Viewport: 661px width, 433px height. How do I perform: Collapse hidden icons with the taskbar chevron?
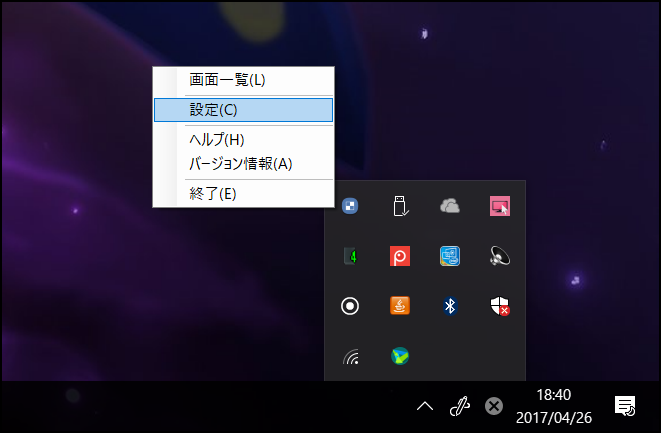pyautogui.click(x=425, y=406)
